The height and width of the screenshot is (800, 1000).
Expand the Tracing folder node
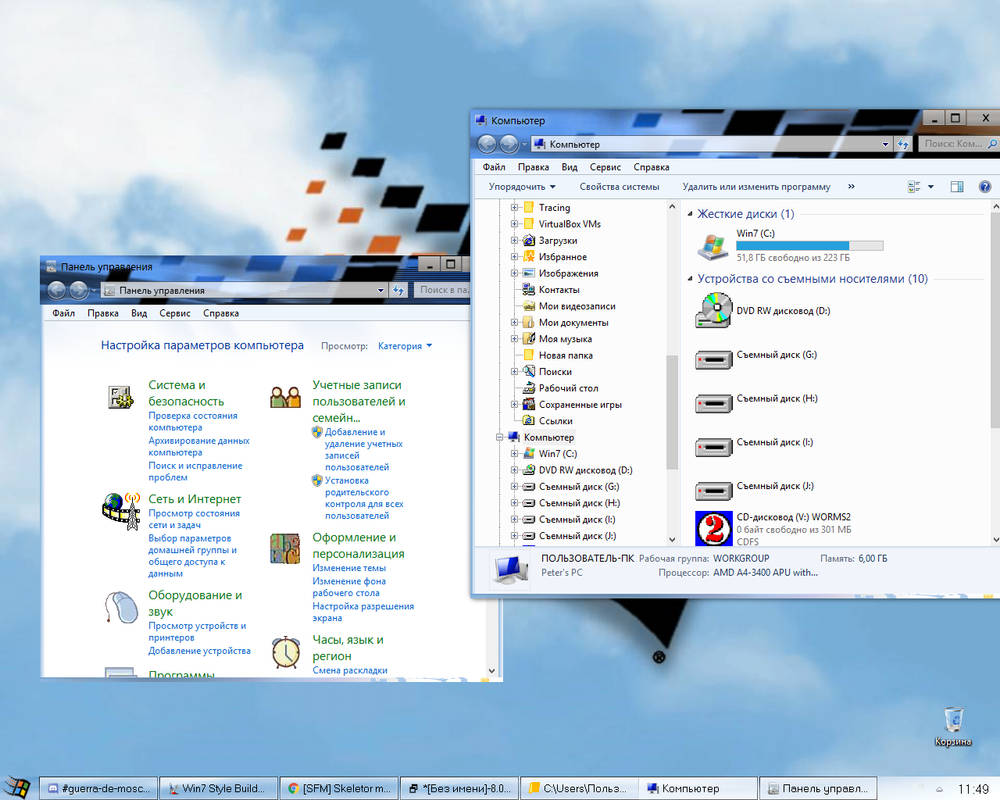[516, 207]
